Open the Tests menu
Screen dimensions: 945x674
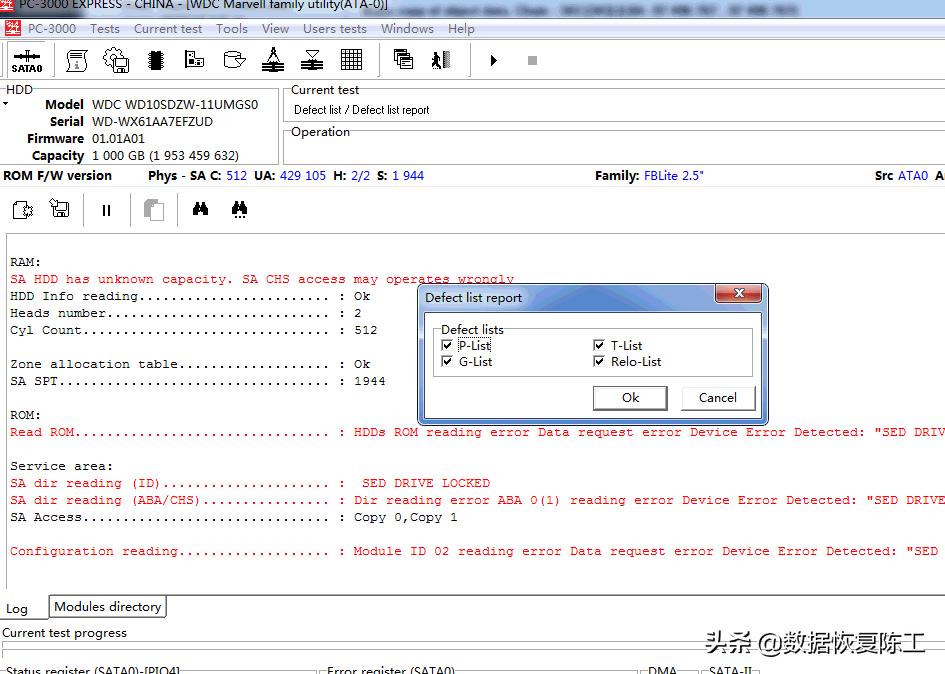(x=105, y=29)
